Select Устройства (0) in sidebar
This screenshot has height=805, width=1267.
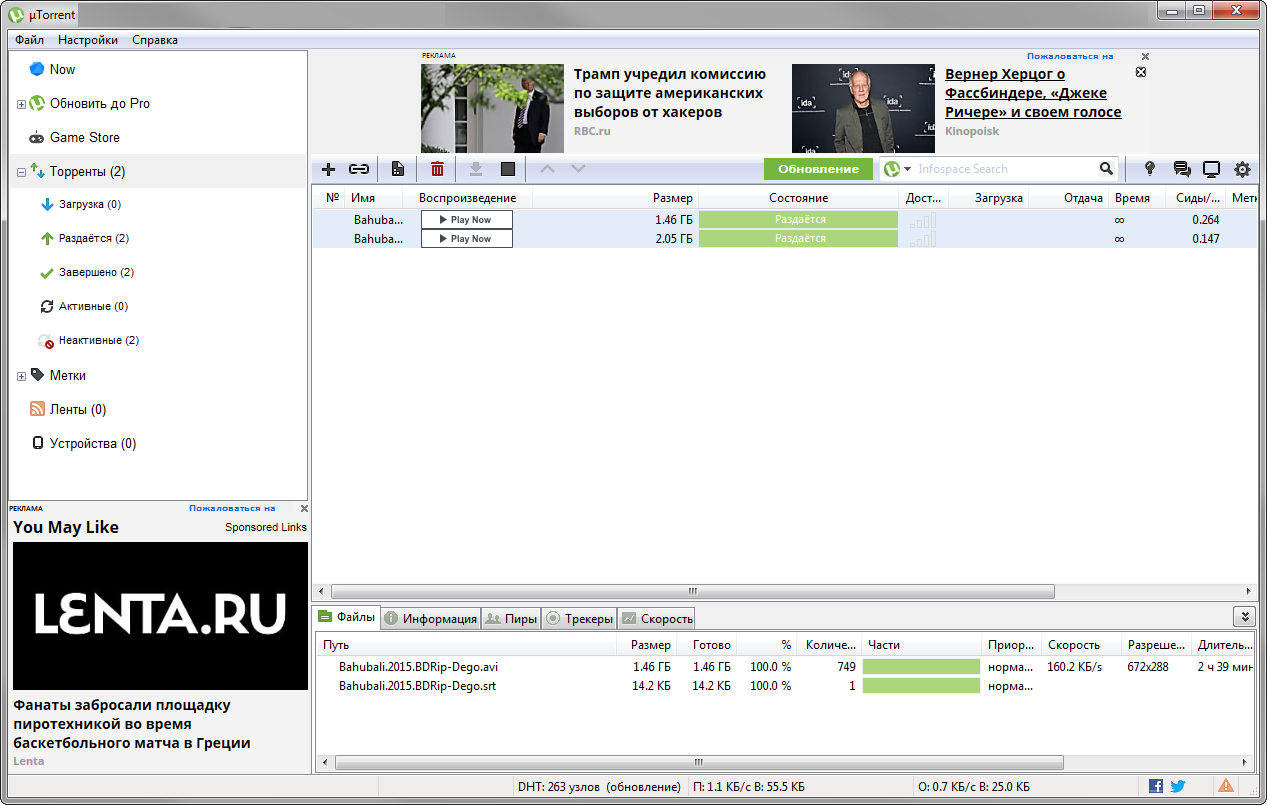pos(93,443)
